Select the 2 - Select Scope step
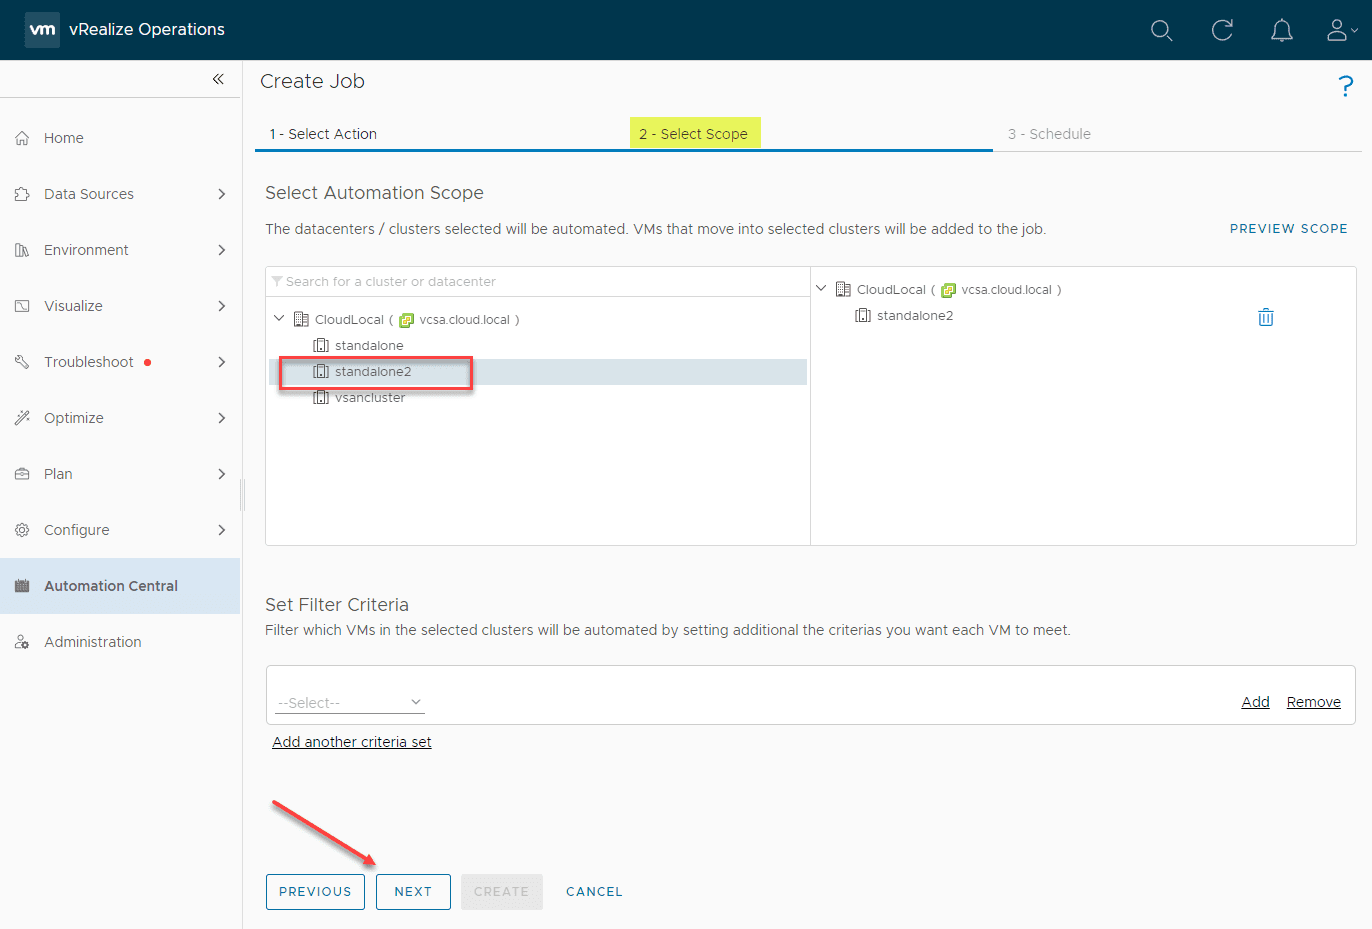1372x929 pixels. 694,134
